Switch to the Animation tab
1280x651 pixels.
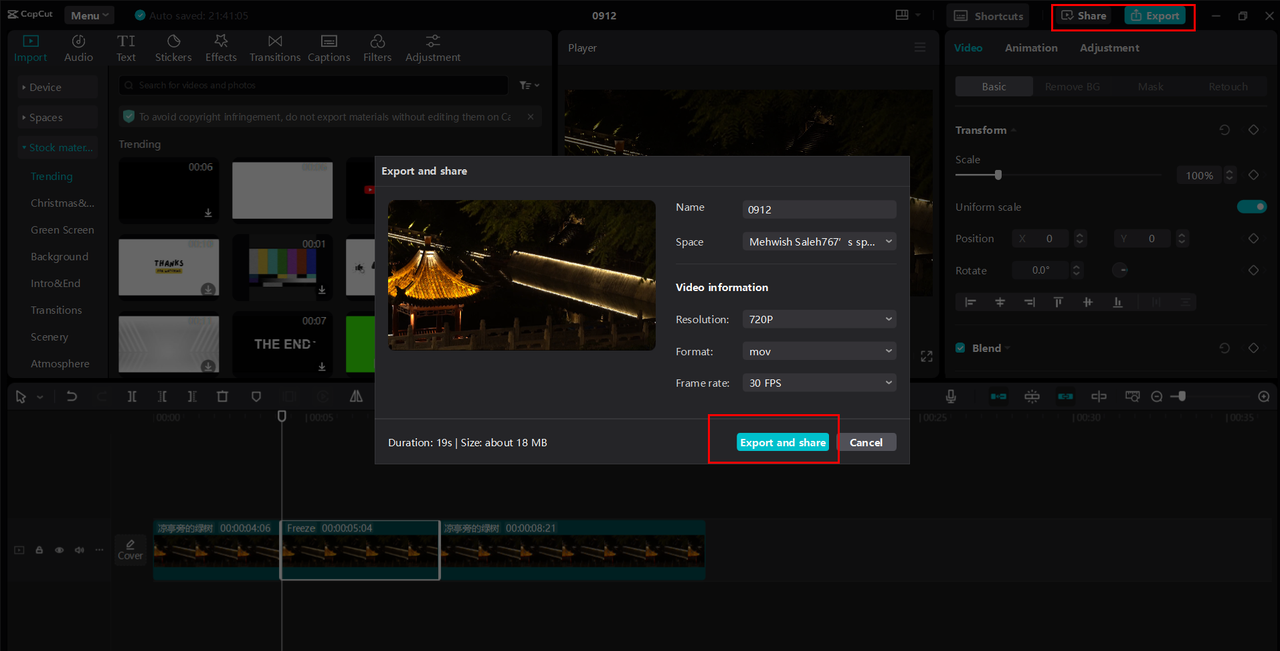pos(1031,48)
